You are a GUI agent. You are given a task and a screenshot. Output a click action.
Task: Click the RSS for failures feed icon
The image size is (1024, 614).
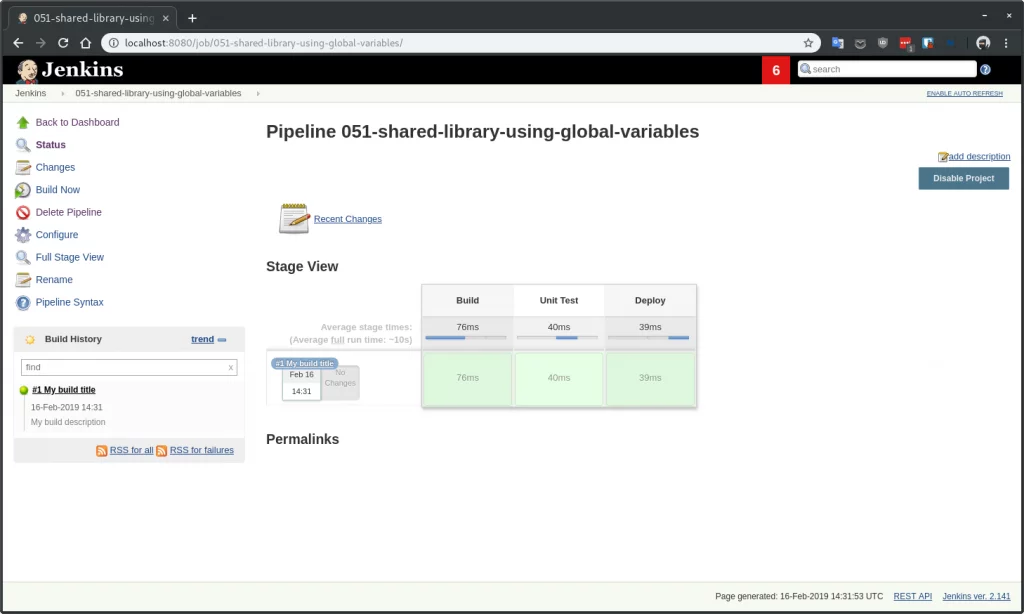[x=162, y=451]
